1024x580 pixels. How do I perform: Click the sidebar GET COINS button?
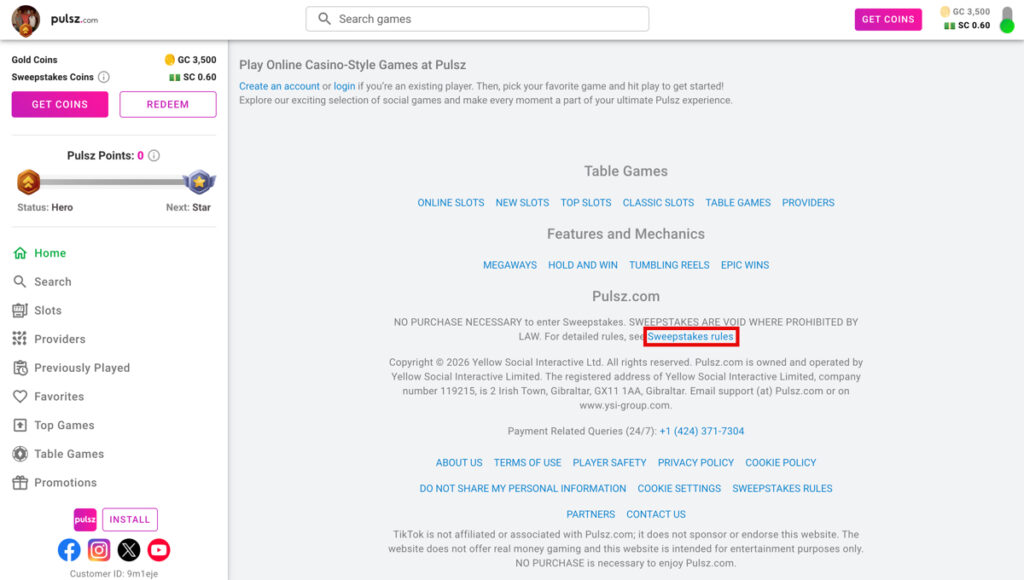tap(59, 105)
